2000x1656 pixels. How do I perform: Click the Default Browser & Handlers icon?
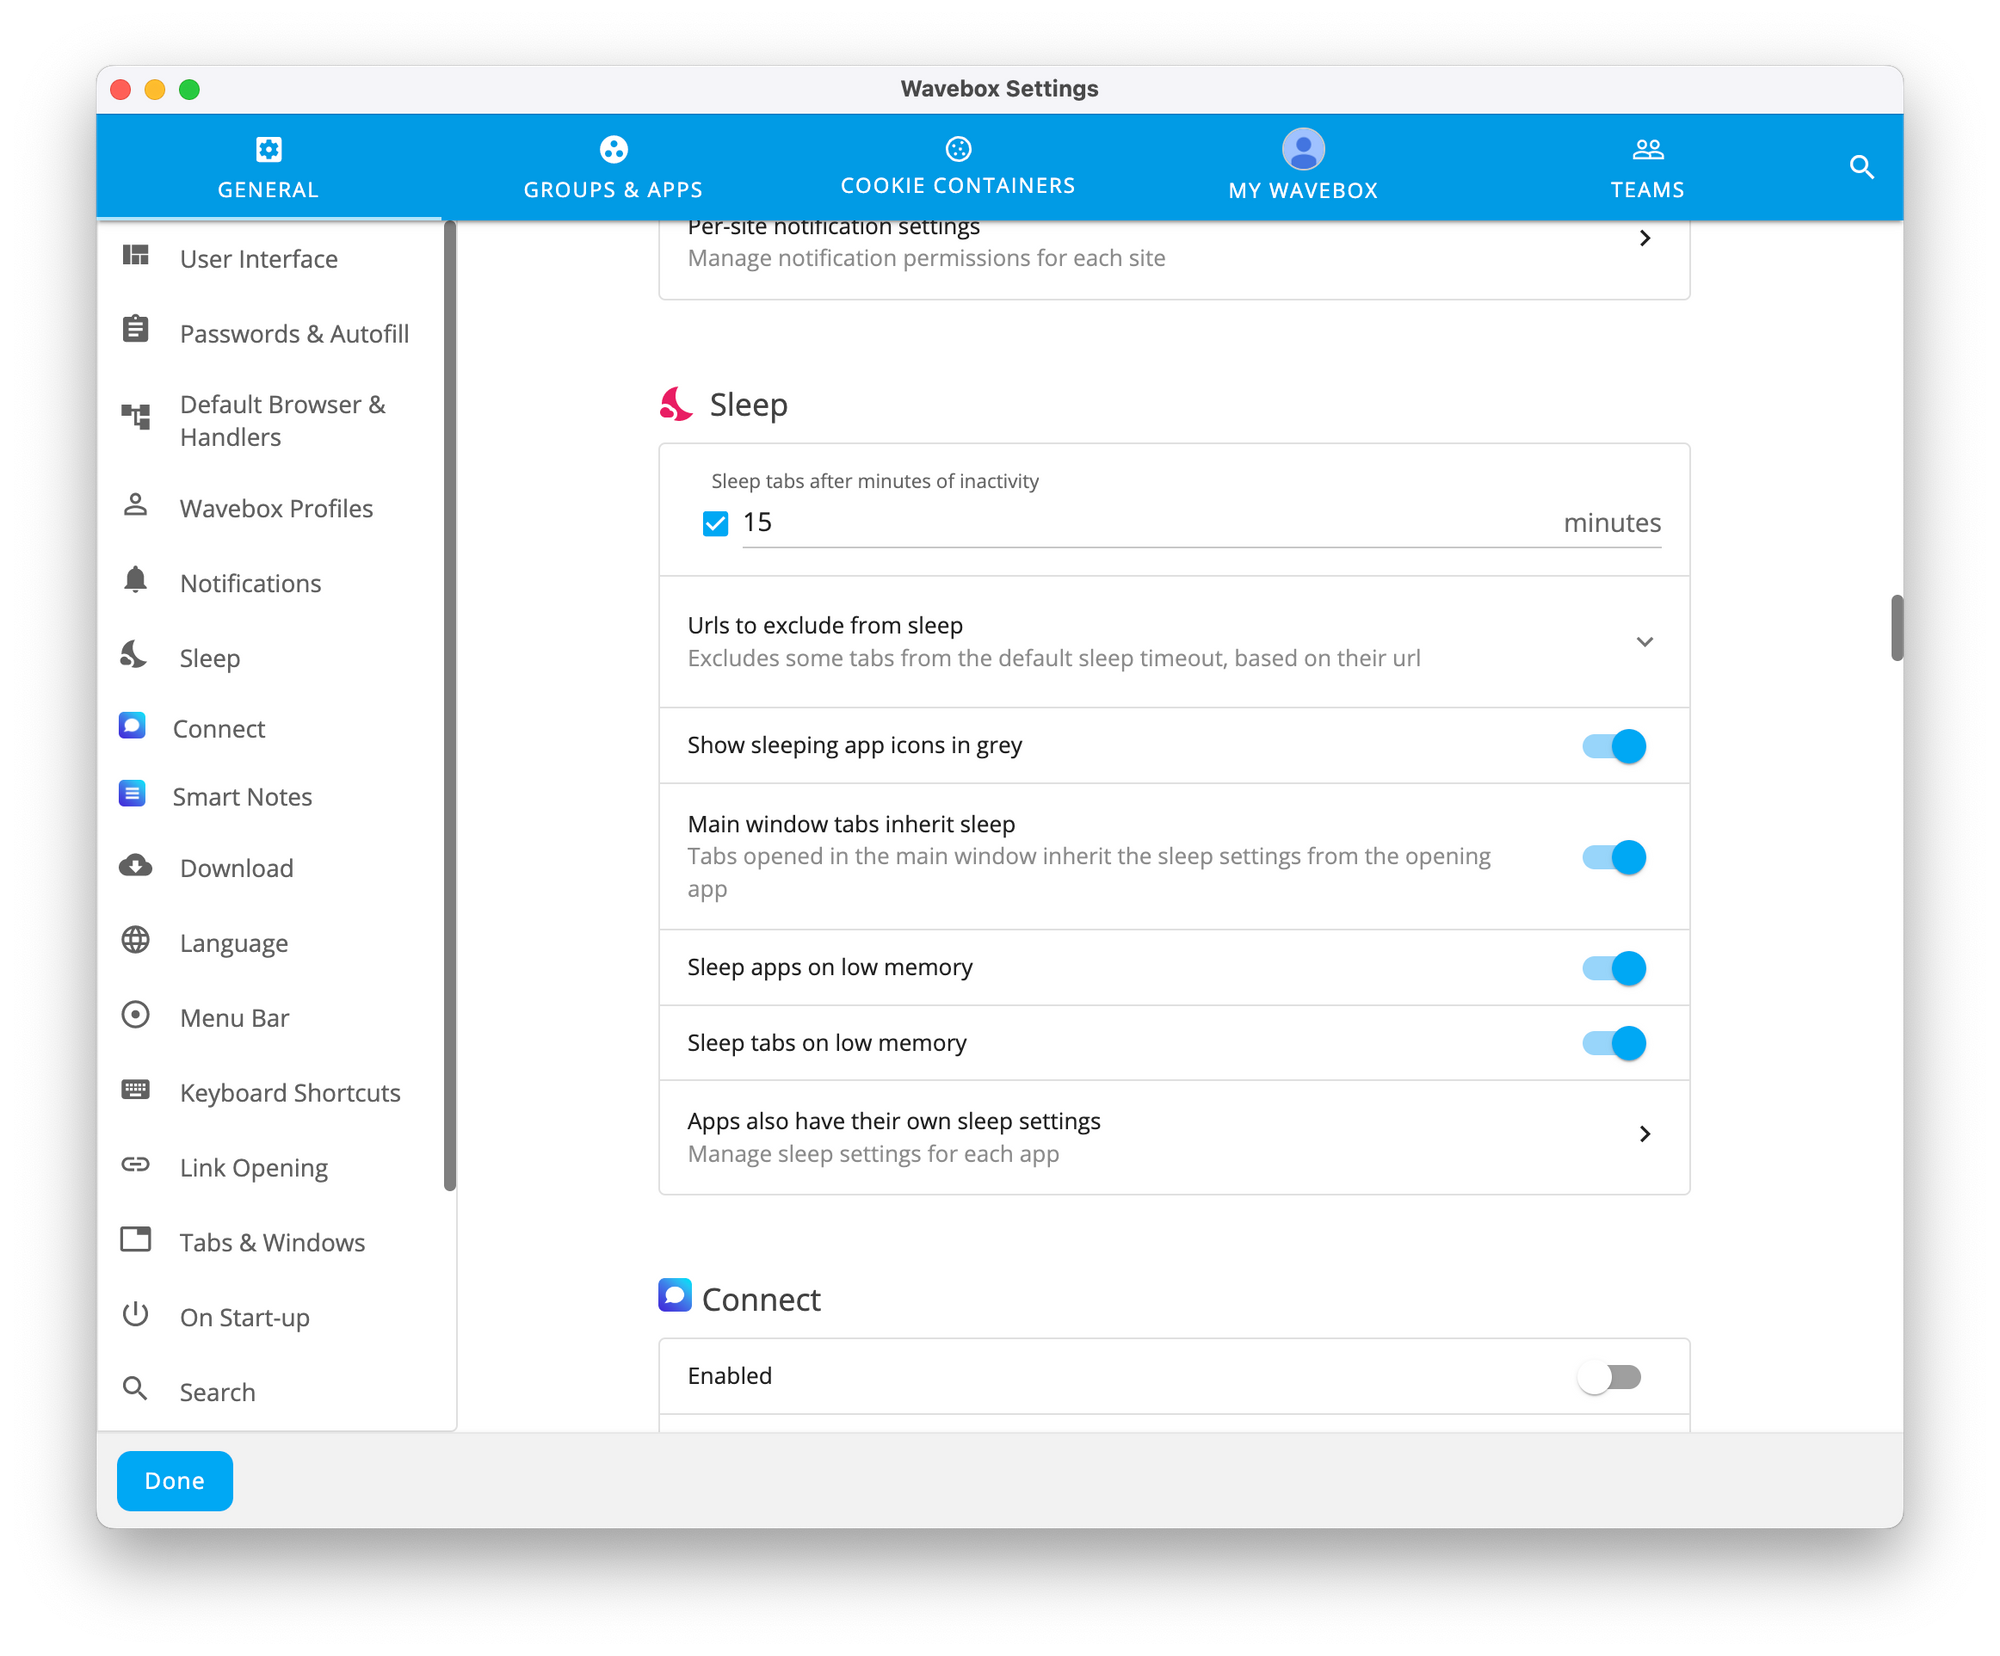(x=136, y=416)
